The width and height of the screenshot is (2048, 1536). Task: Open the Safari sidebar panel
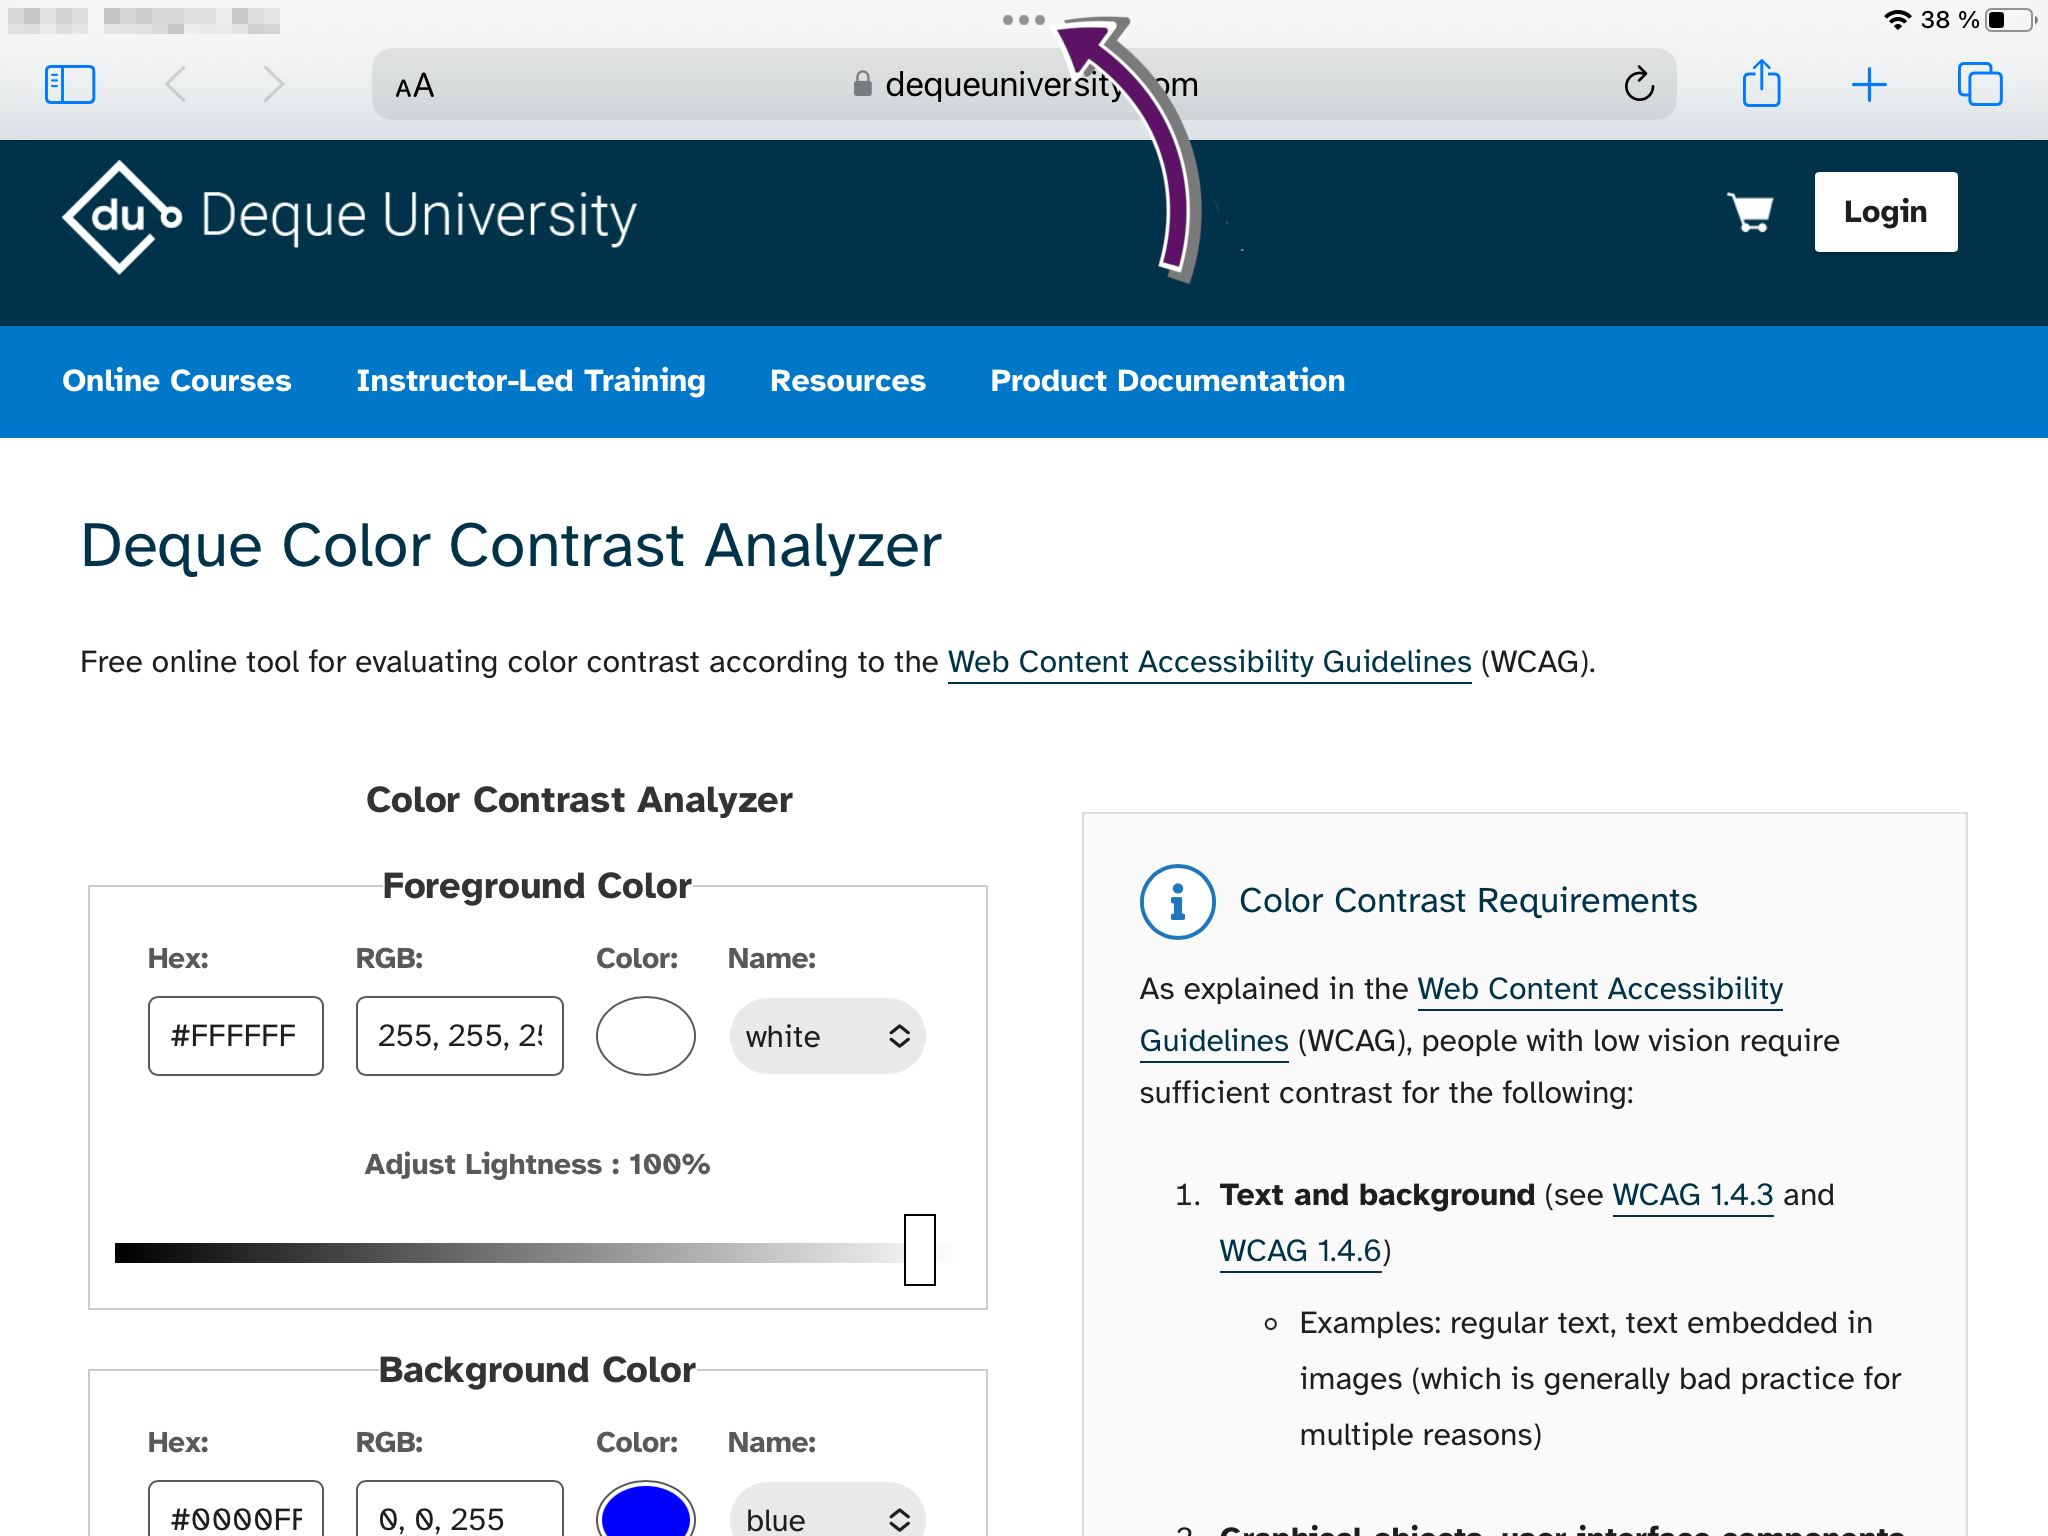pyautogui.click(x=70, y=85)
